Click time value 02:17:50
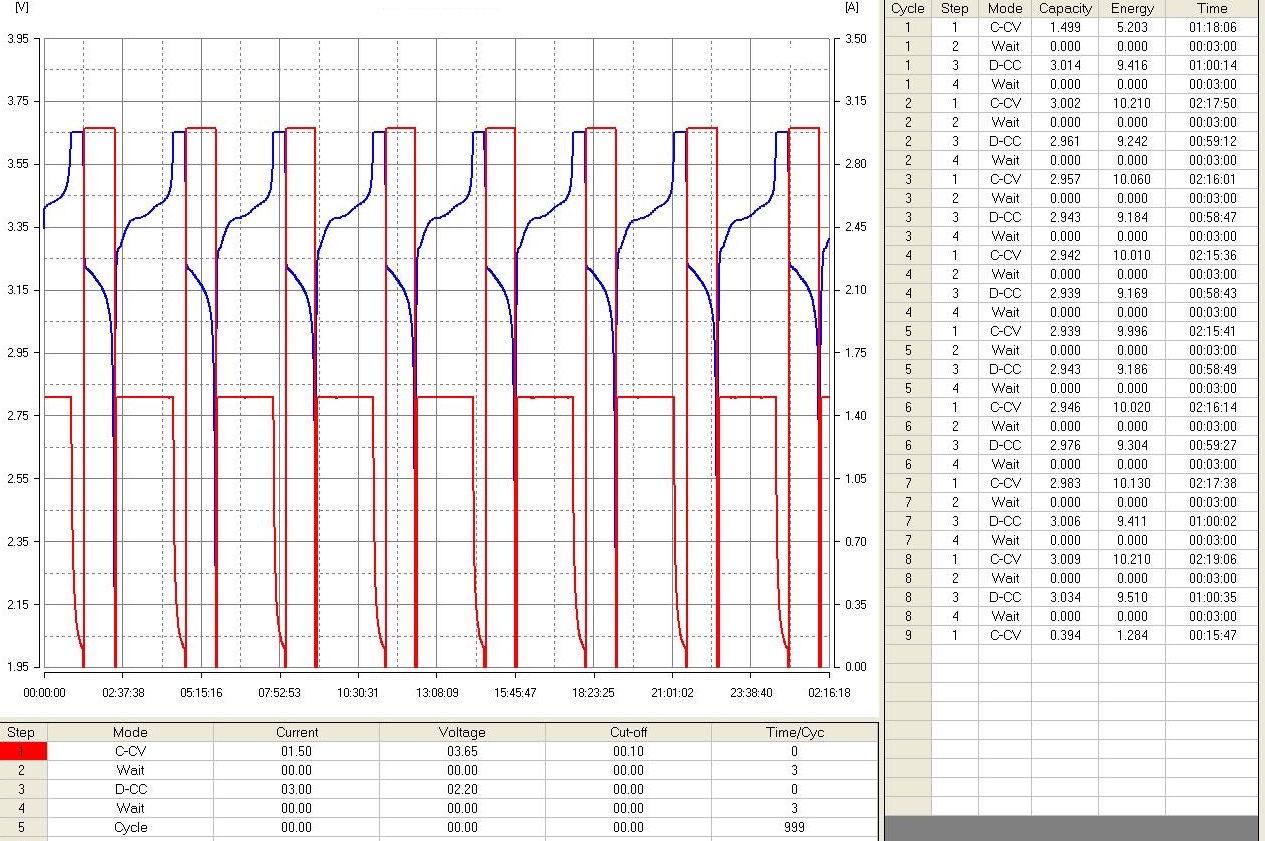This screenshot has width=1265, height=841. (1212, 103)
